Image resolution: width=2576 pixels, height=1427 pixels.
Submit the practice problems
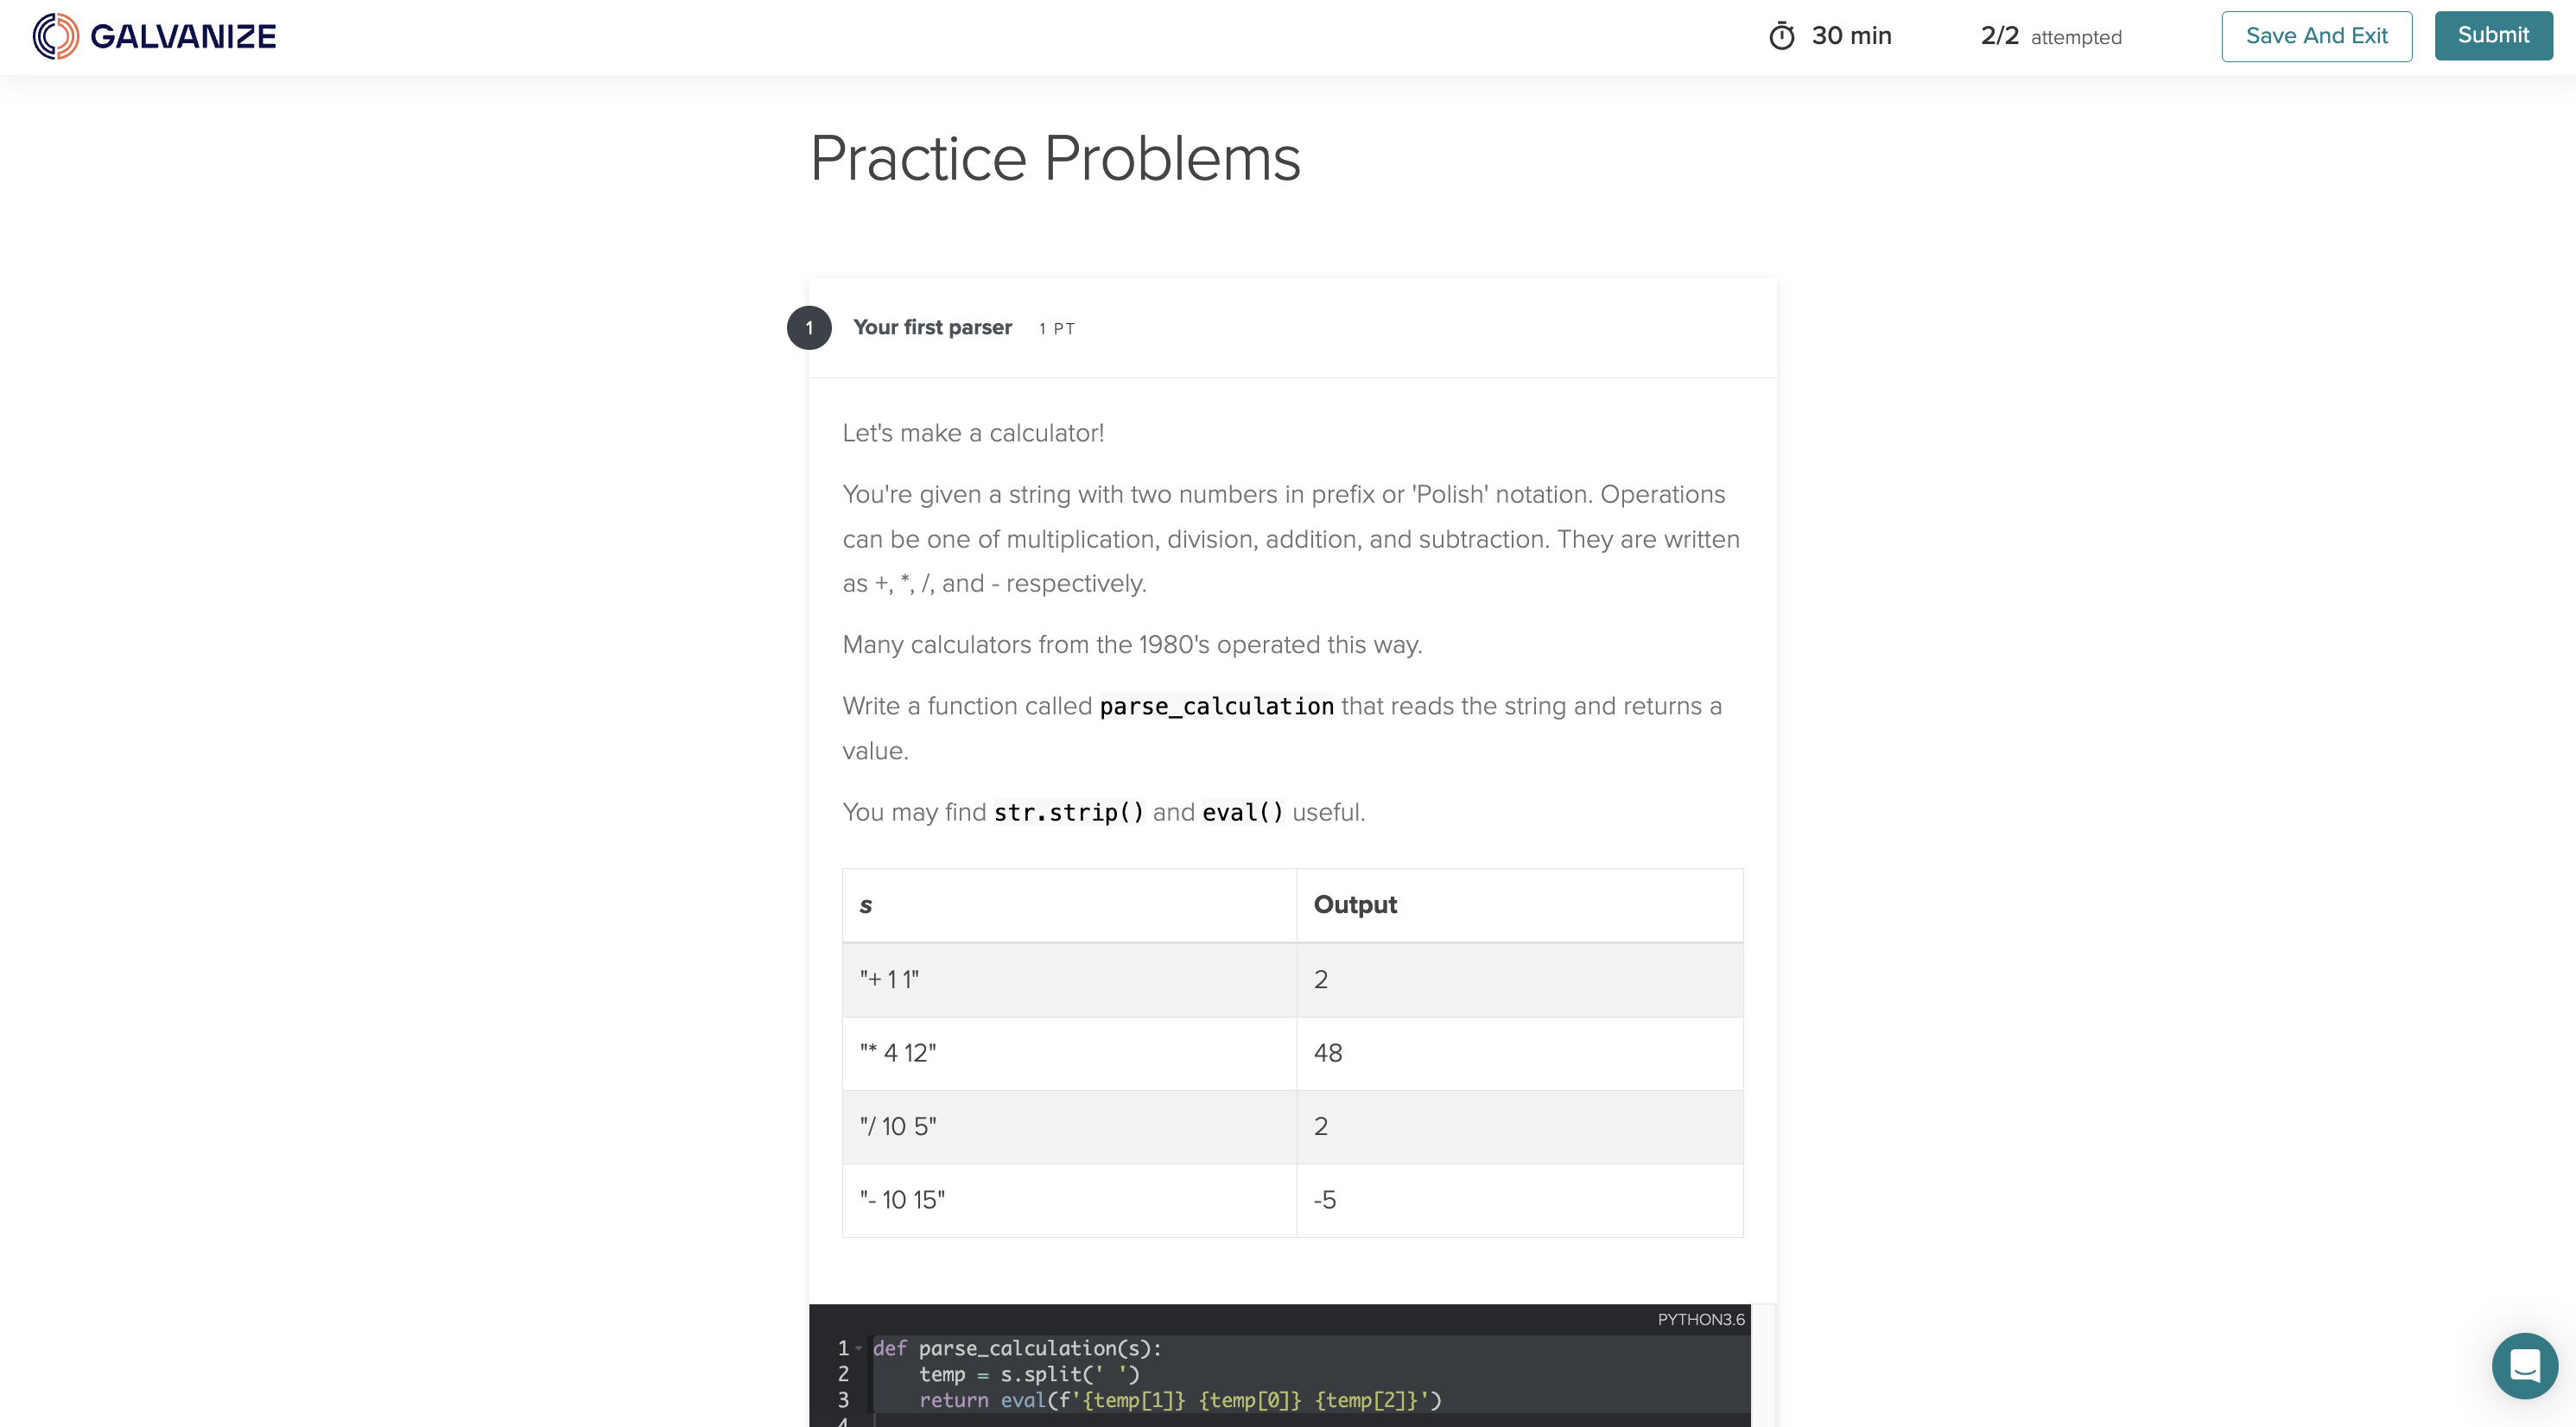[2493, 36]
